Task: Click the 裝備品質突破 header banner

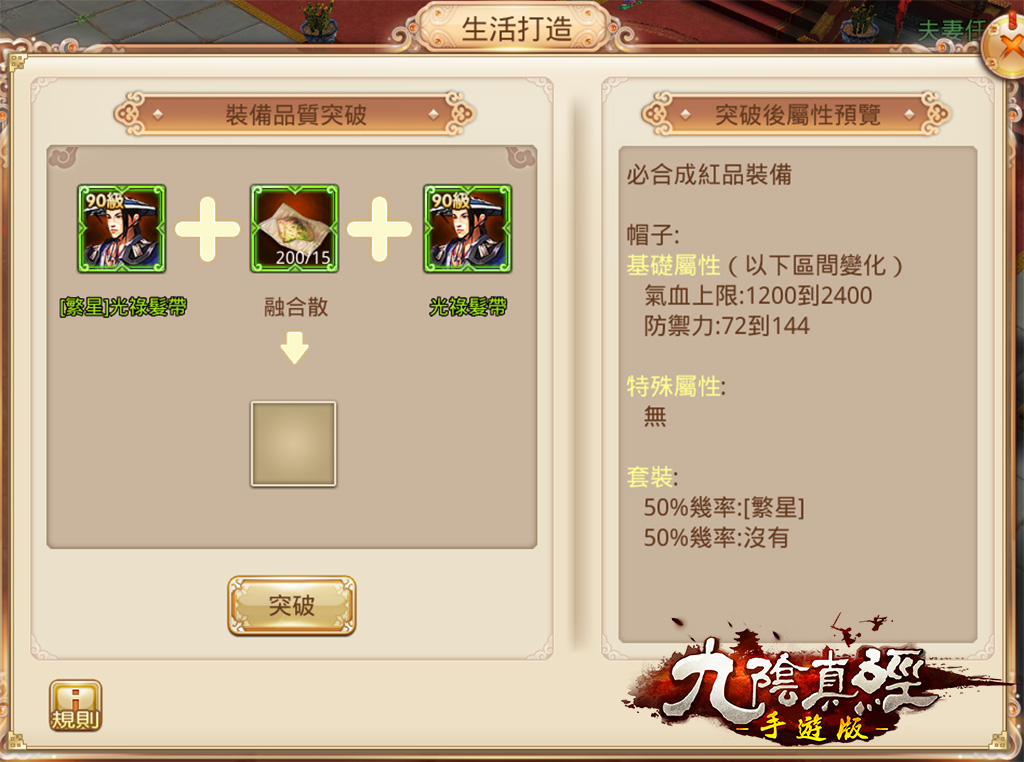Action: click(295, 114)
